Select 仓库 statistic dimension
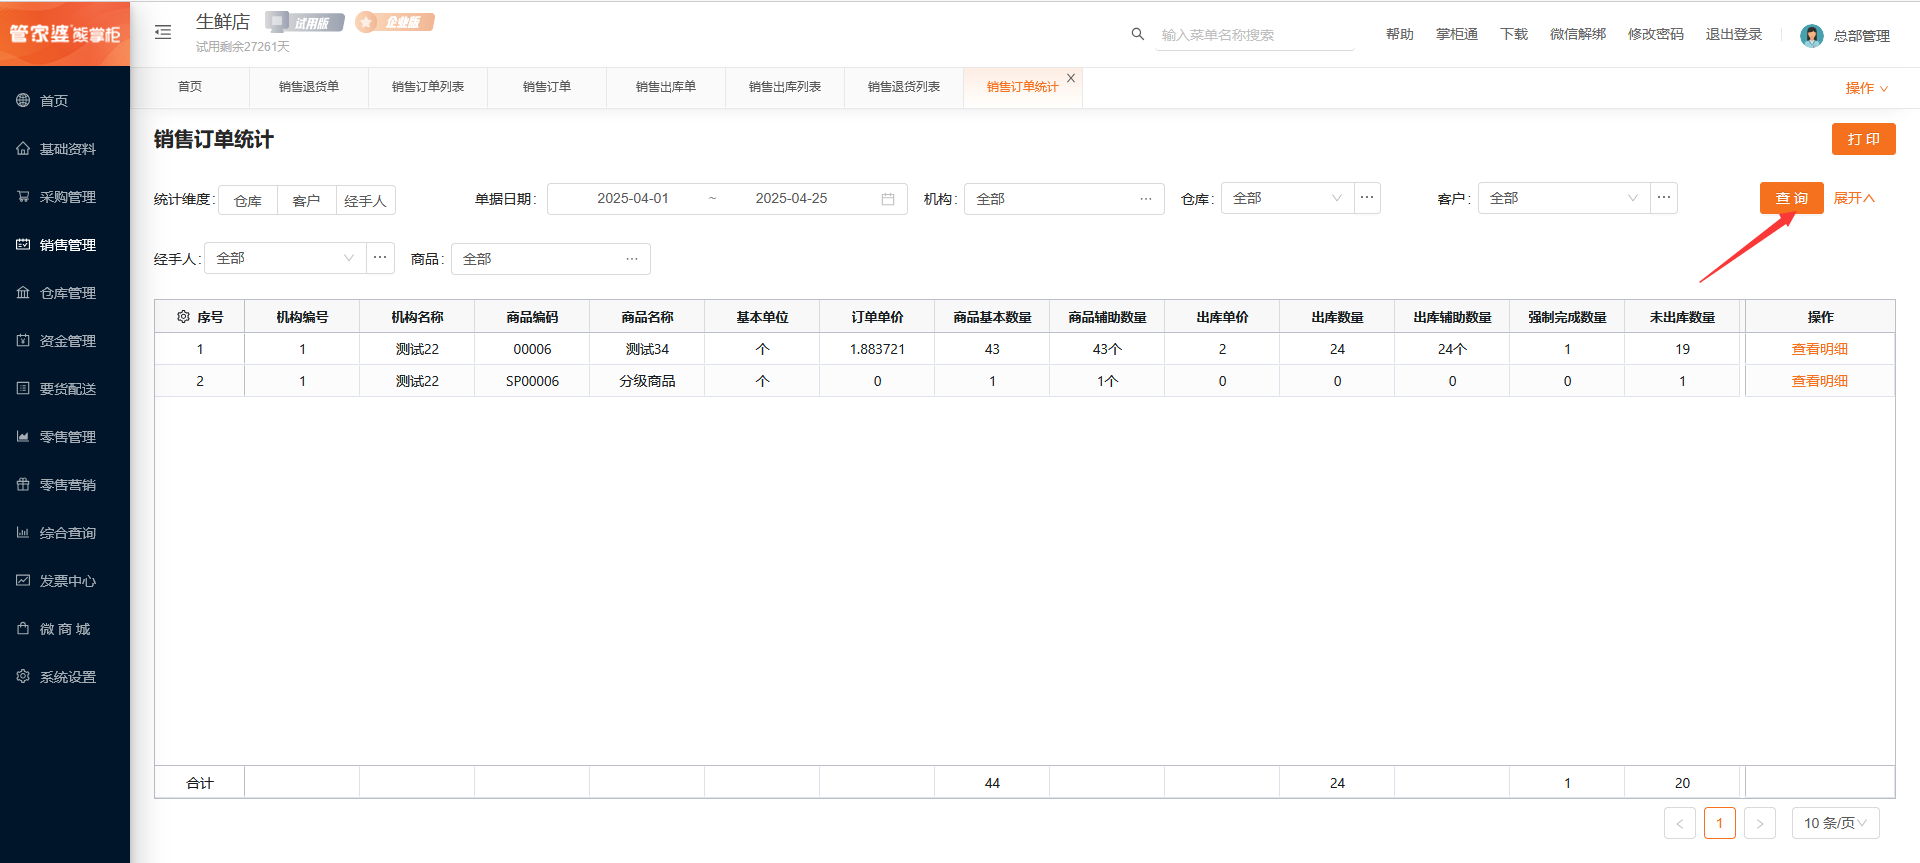This screenshot has height=863, width=1920. pos(248,201)
